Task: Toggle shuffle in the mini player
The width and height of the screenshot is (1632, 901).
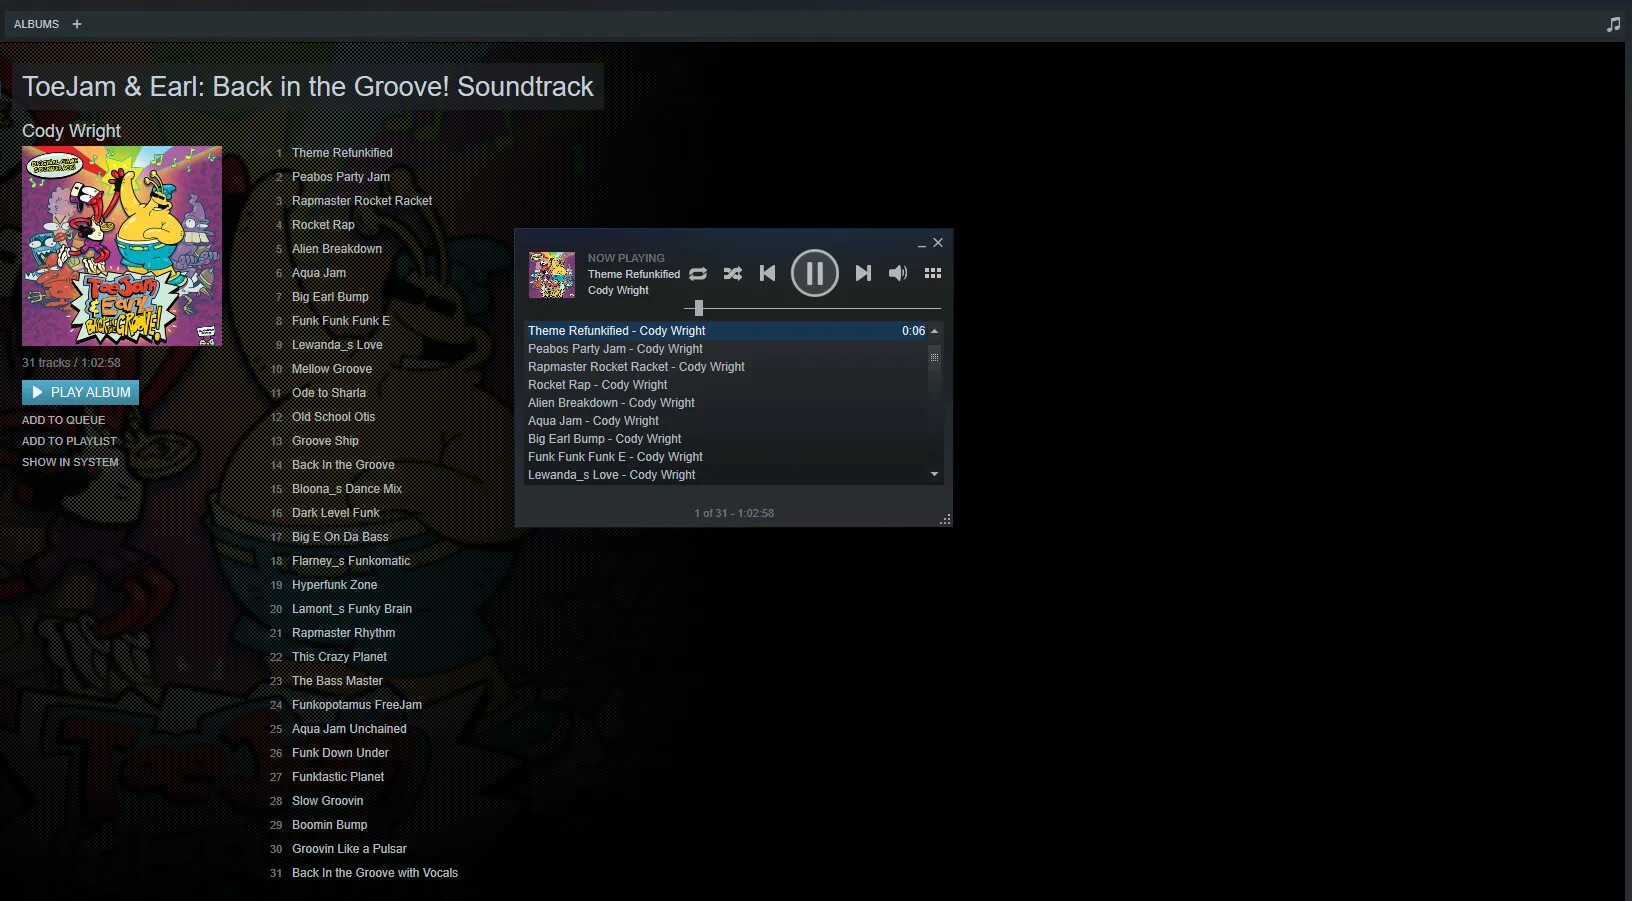Action: tap(733, 273)
